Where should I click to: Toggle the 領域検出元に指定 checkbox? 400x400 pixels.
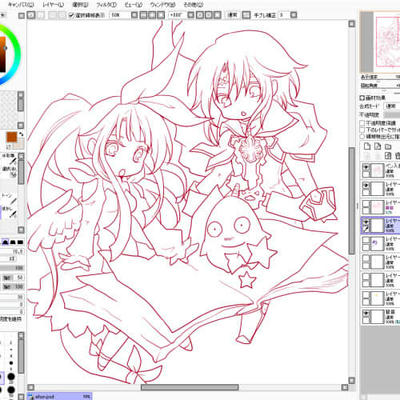click(362, 136)
